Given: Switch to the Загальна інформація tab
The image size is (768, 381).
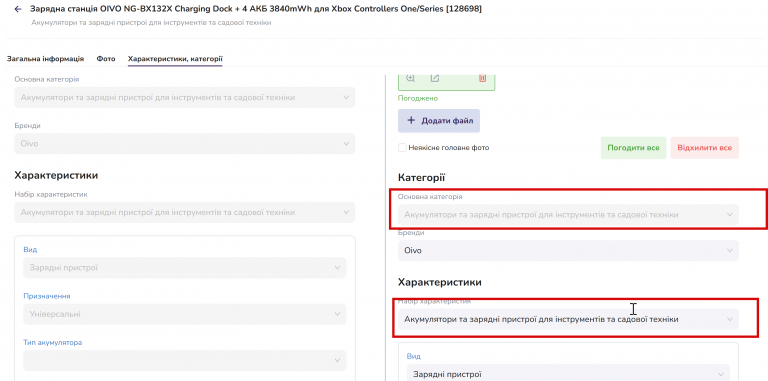Looking at the screenshot, I should coord(45,59).
